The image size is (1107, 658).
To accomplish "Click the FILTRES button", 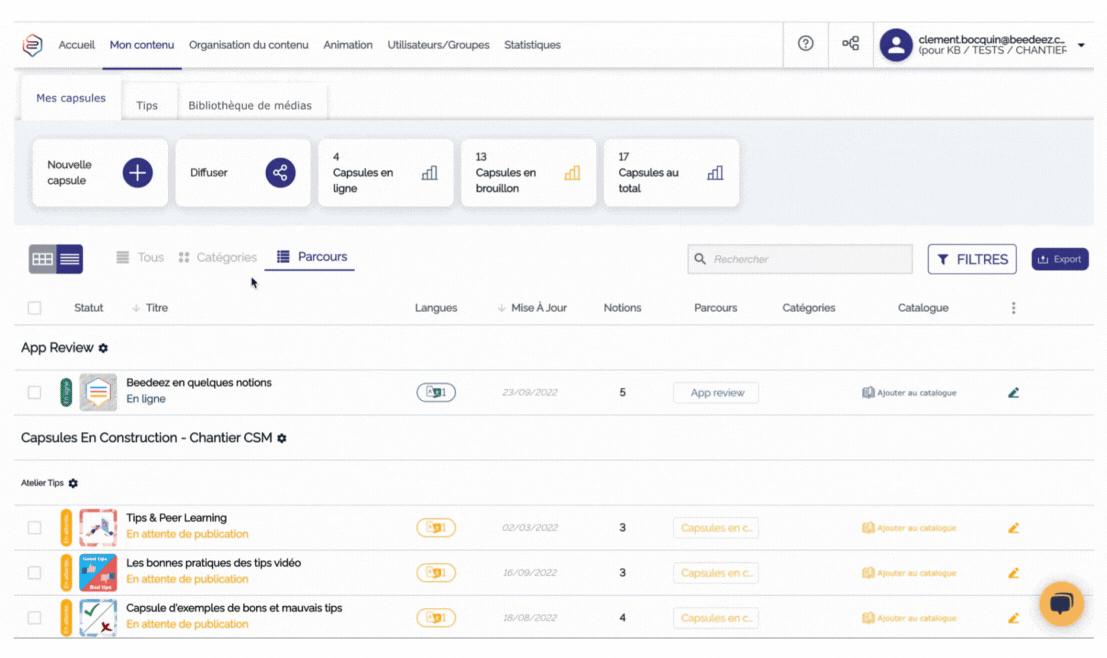I will (x=971, y=259).
